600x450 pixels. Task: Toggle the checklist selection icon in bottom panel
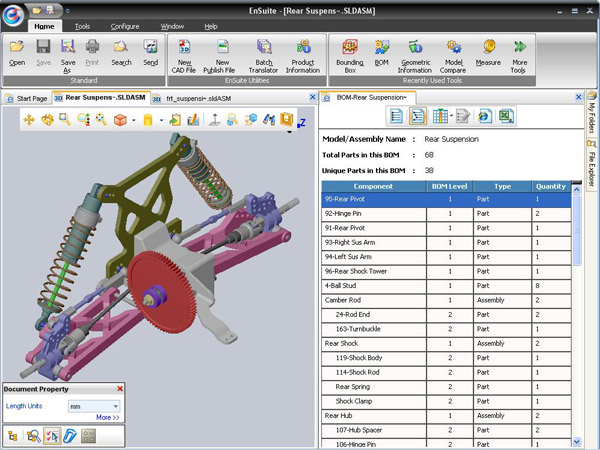click(x=52, y=436)
